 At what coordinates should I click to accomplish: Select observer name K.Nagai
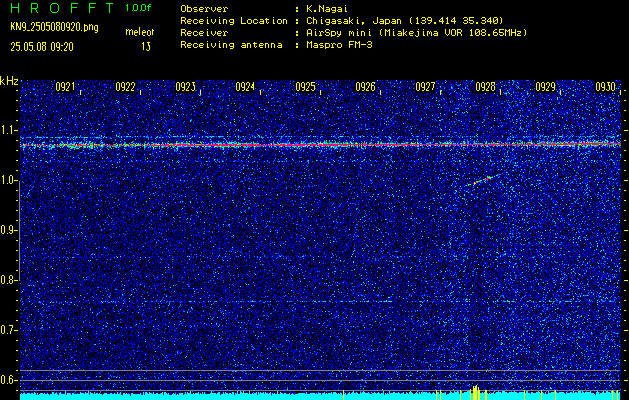327,8
